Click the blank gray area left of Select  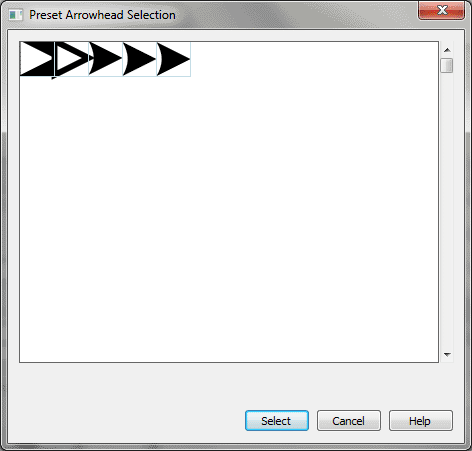coord(127,421)
